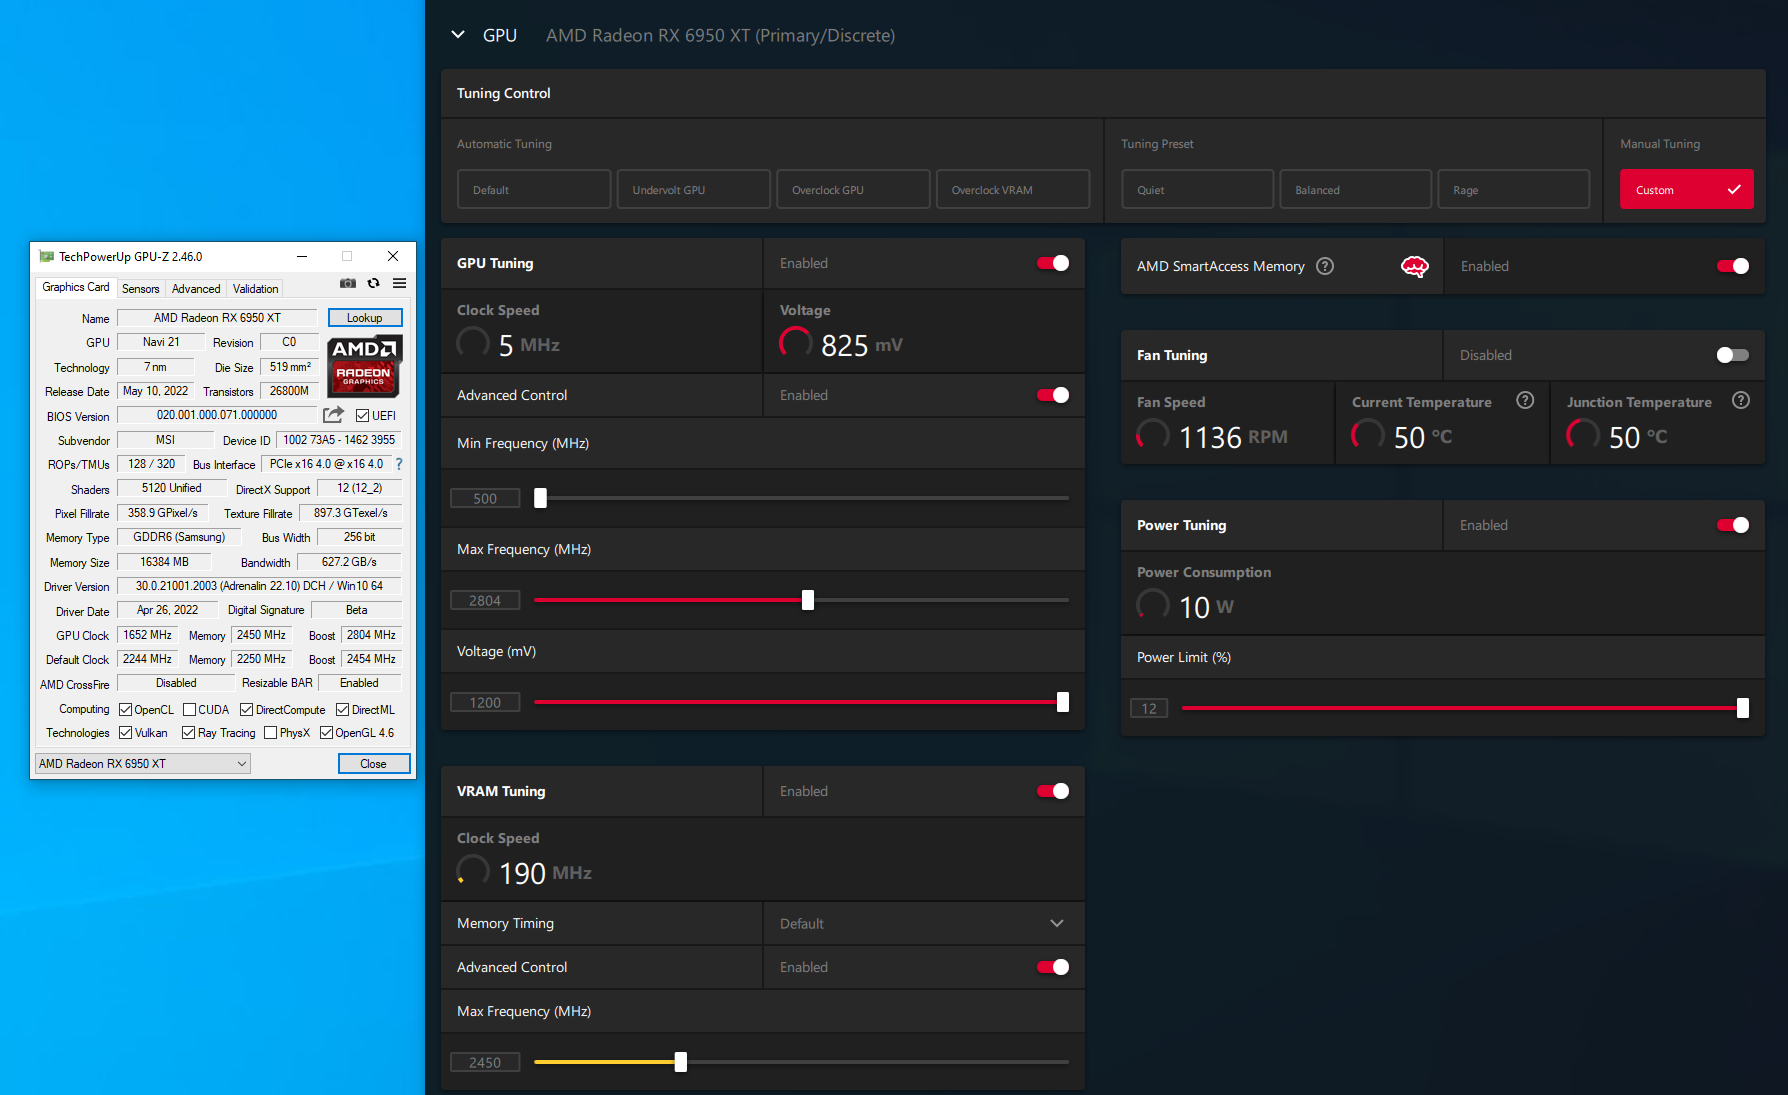The image size is (1788, 1095).
Task: Check the PhysX checkbox
Action: 271,733
